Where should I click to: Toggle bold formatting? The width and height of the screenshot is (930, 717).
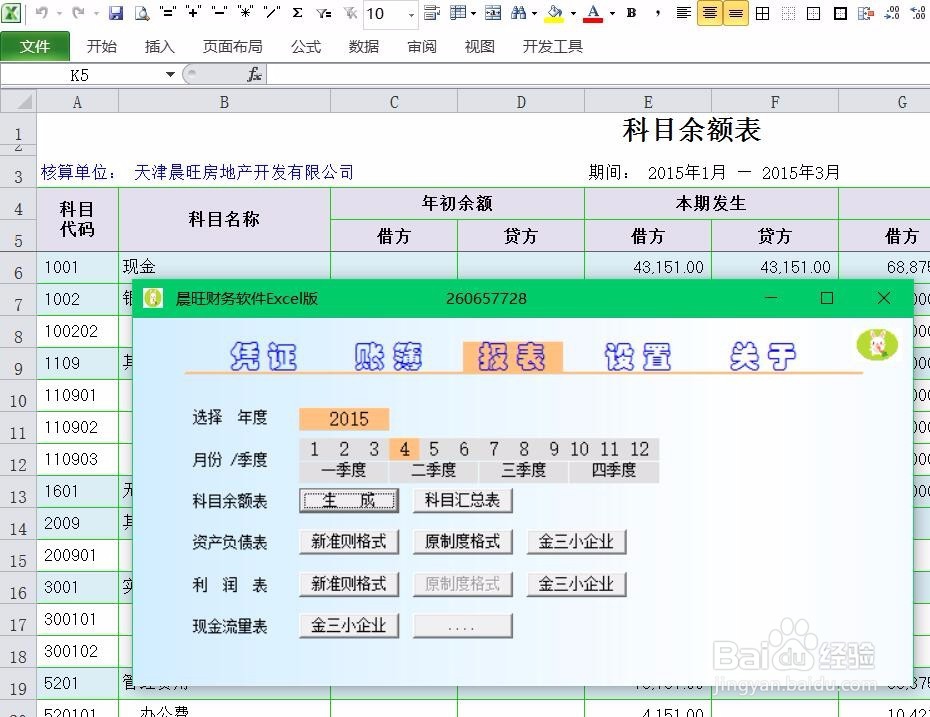630,14
